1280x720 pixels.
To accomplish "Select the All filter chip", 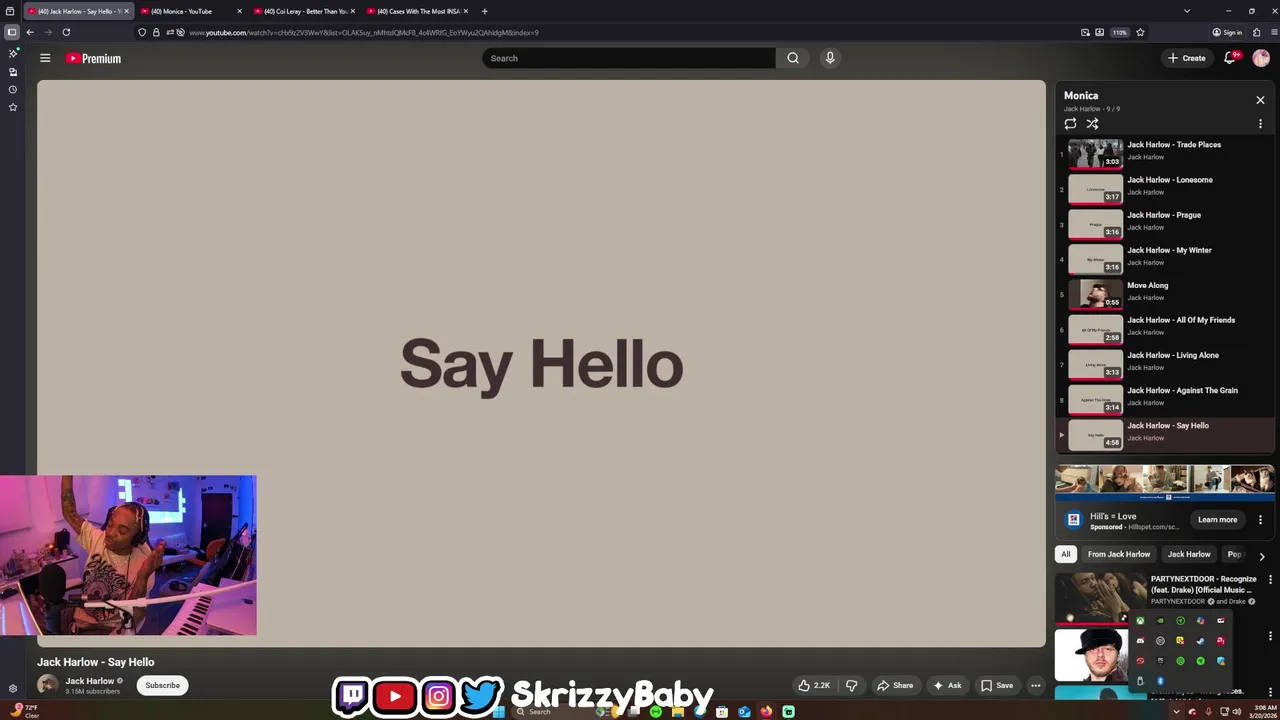I will click(x=1066, y=554).
